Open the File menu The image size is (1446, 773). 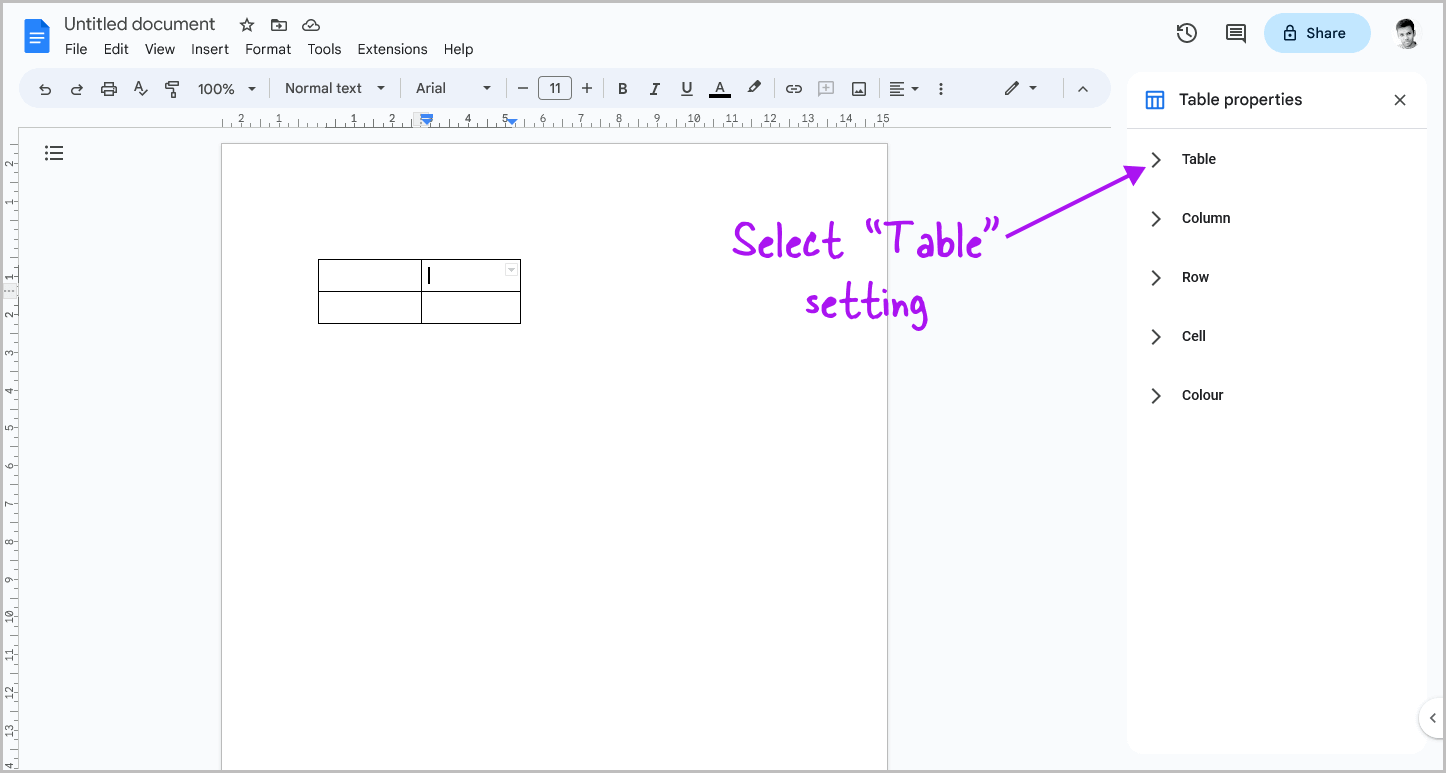click(x=76, y=49)
